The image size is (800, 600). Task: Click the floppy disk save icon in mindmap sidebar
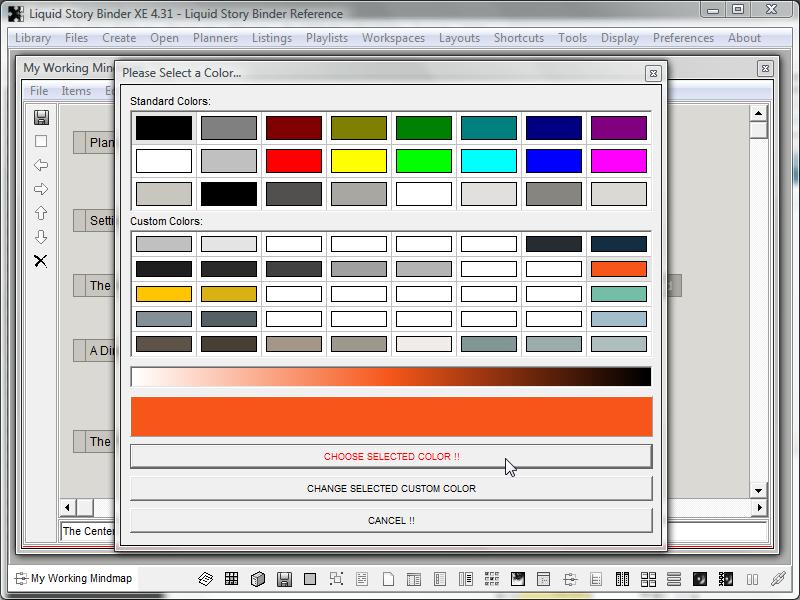(41, 117)
